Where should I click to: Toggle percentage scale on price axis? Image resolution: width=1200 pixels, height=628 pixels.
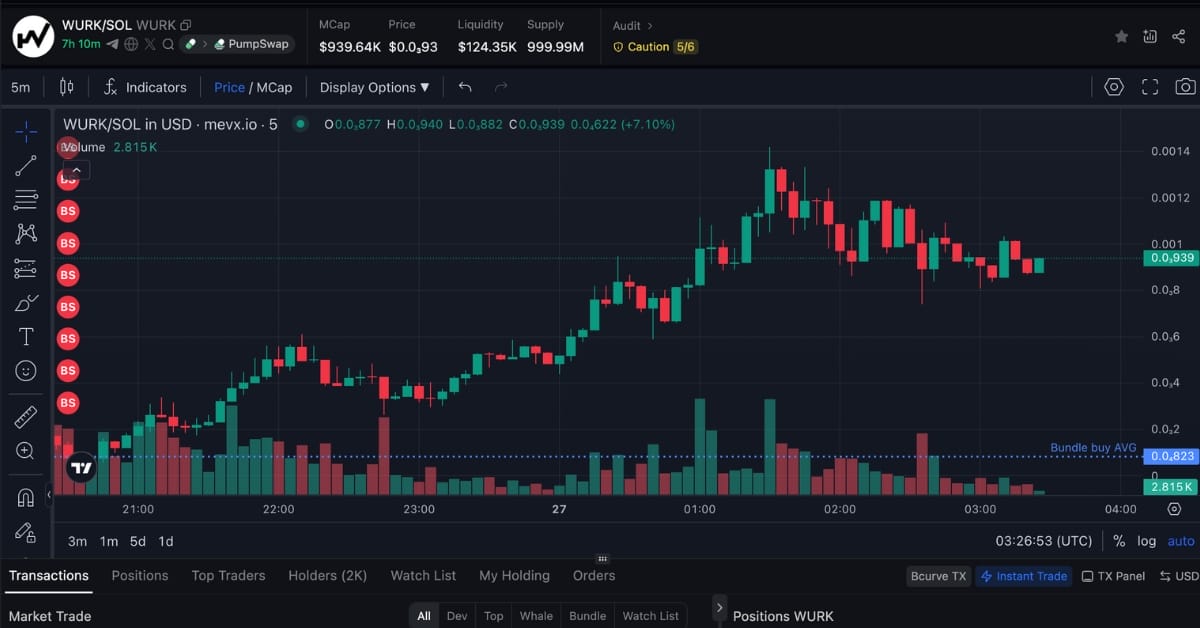point(1119,541)
